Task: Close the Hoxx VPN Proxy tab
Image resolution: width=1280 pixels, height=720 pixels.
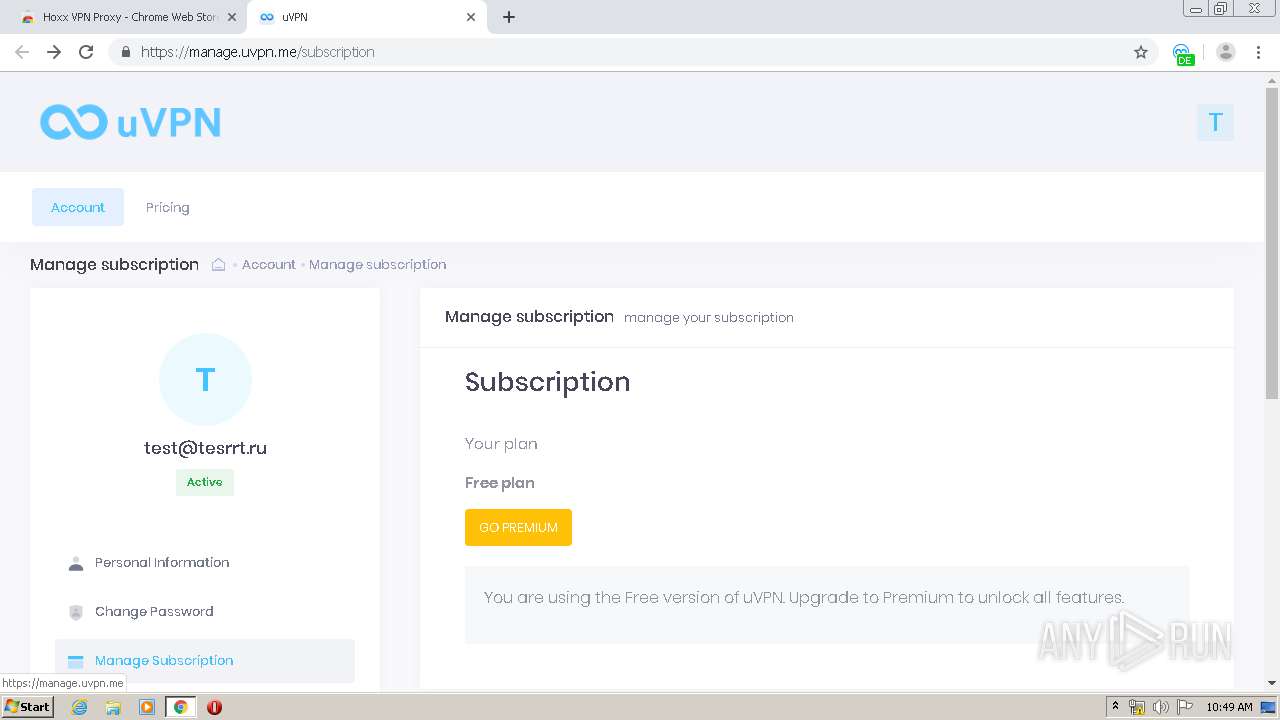Action: tap(232, 17)
